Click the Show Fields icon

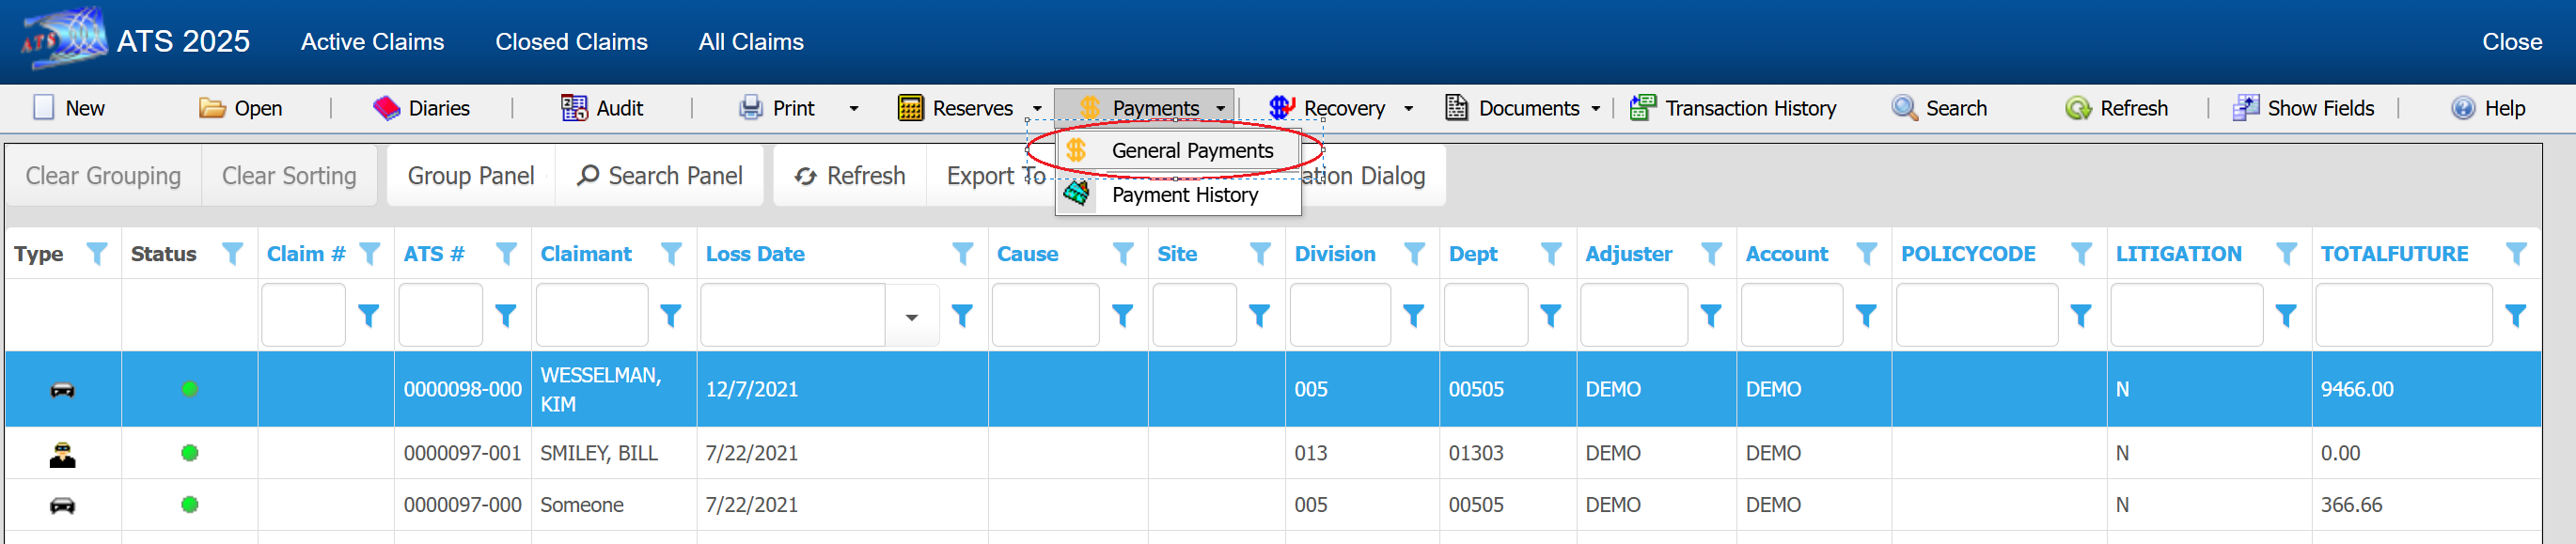click(x=2245, y=108)
